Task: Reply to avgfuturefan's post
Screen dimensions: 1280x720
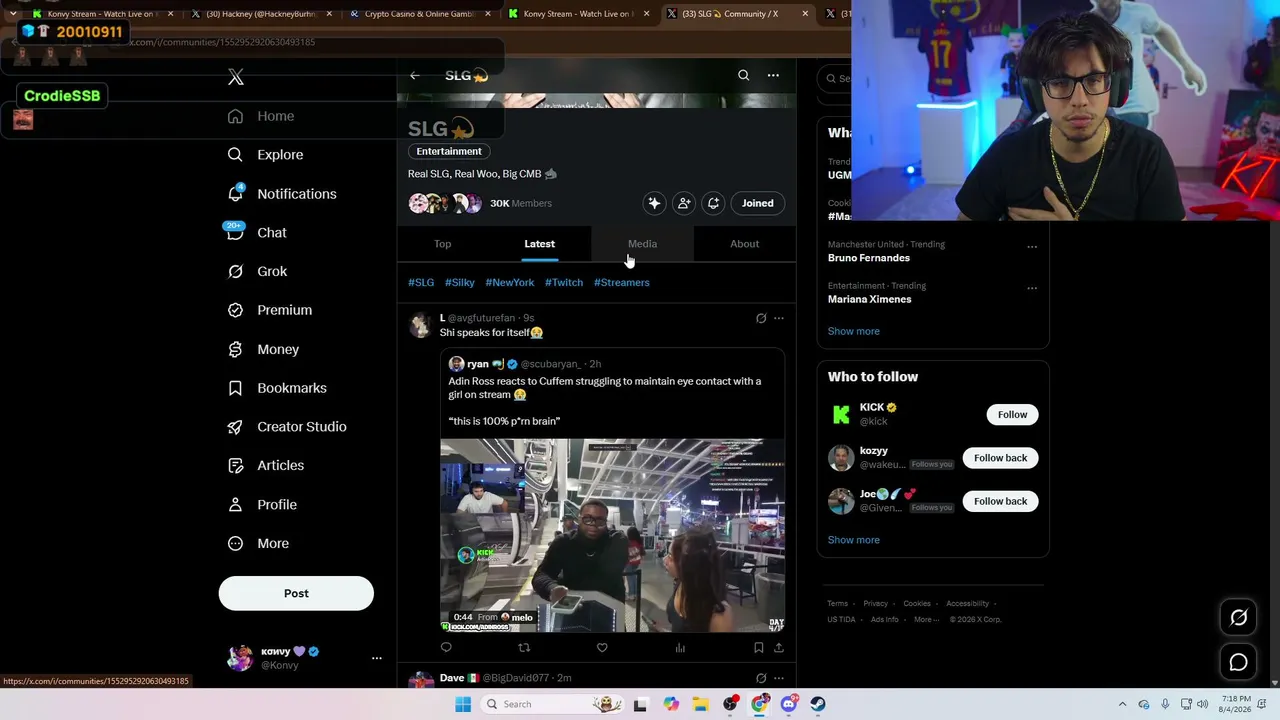Action: tap(446, 648)
